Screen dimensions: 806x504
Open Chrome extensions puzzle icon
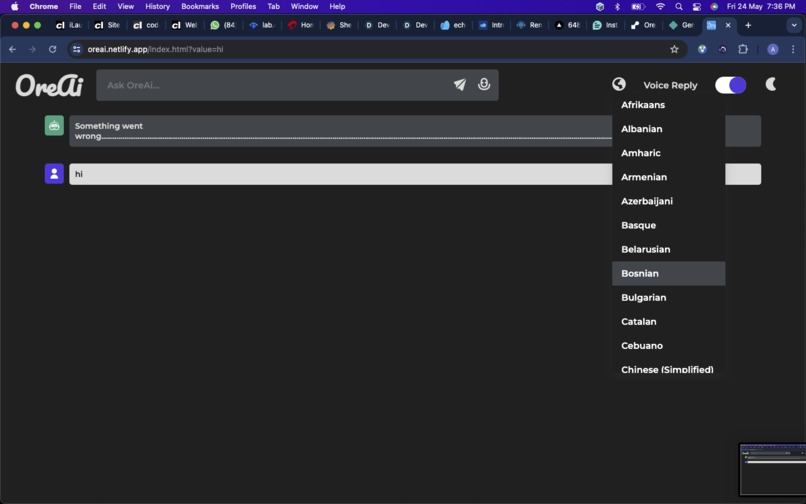[743, 49]
